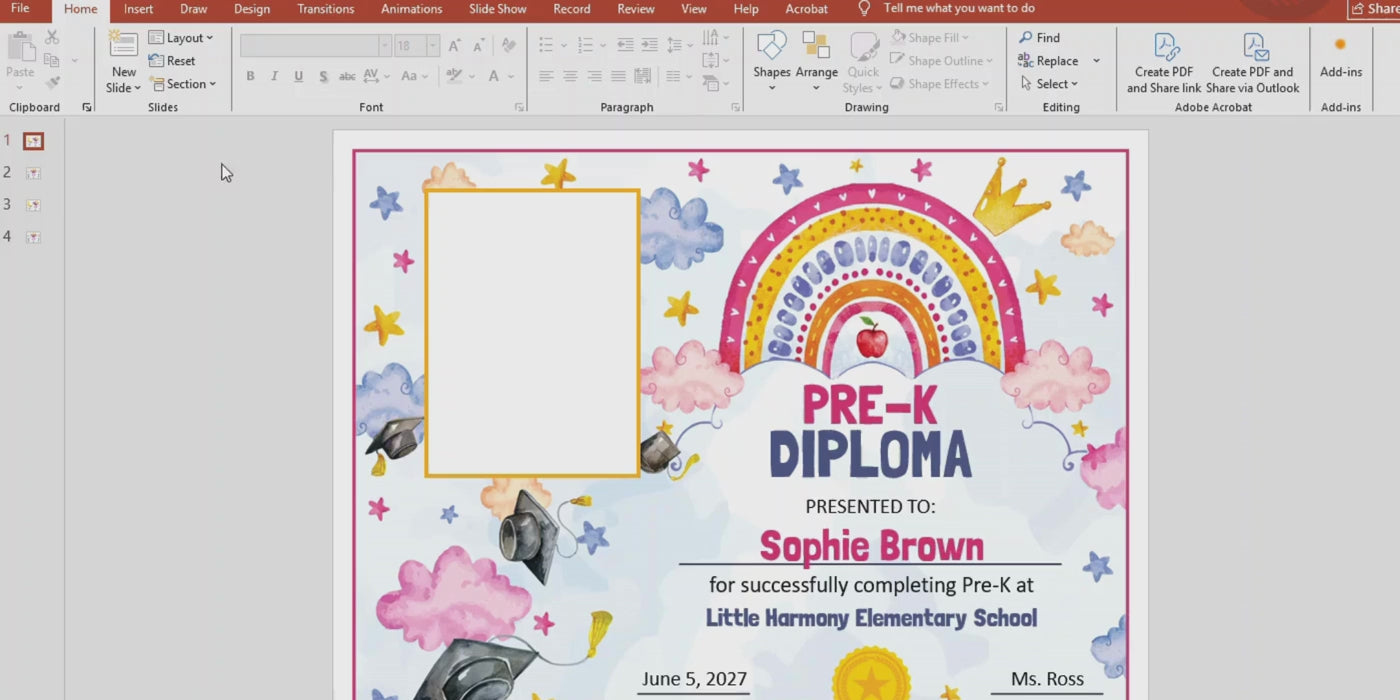Open the Transitions tab
The image size is (1400, 700).
point(325,9)
